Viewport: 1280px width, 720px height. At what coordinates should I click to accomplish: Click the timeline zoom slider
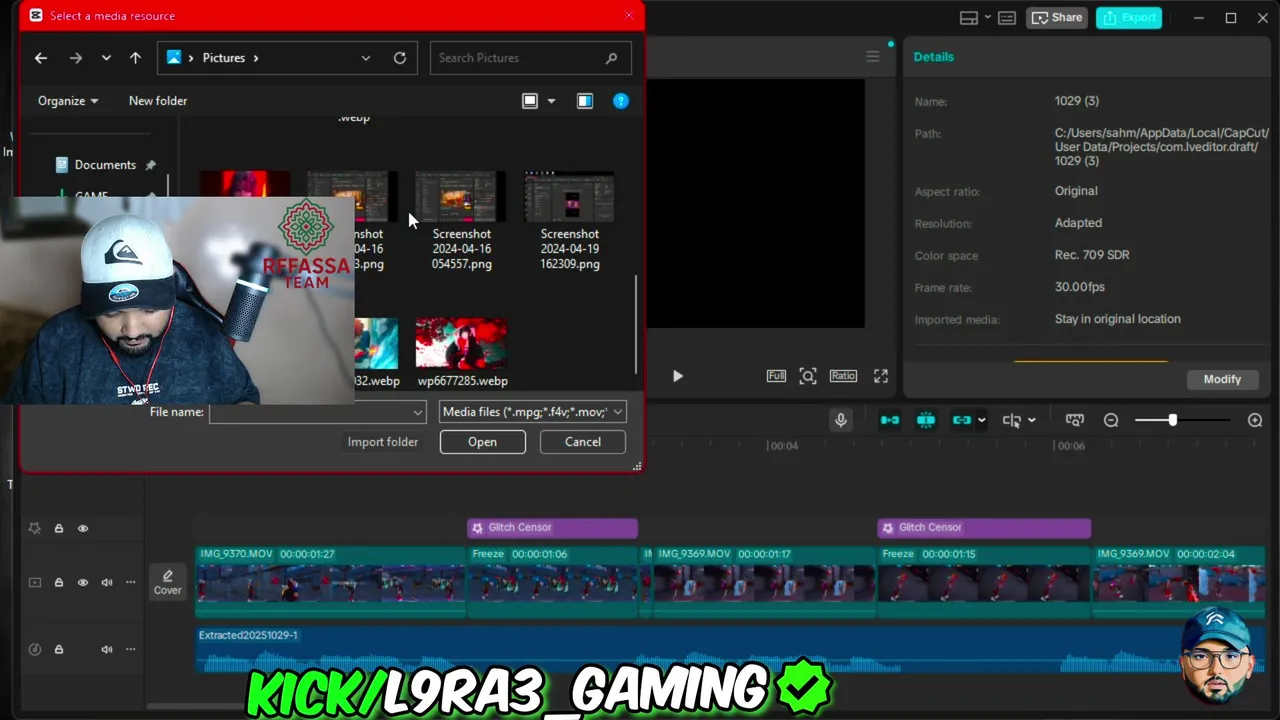pyautogui.click(x=1185, y=420)
